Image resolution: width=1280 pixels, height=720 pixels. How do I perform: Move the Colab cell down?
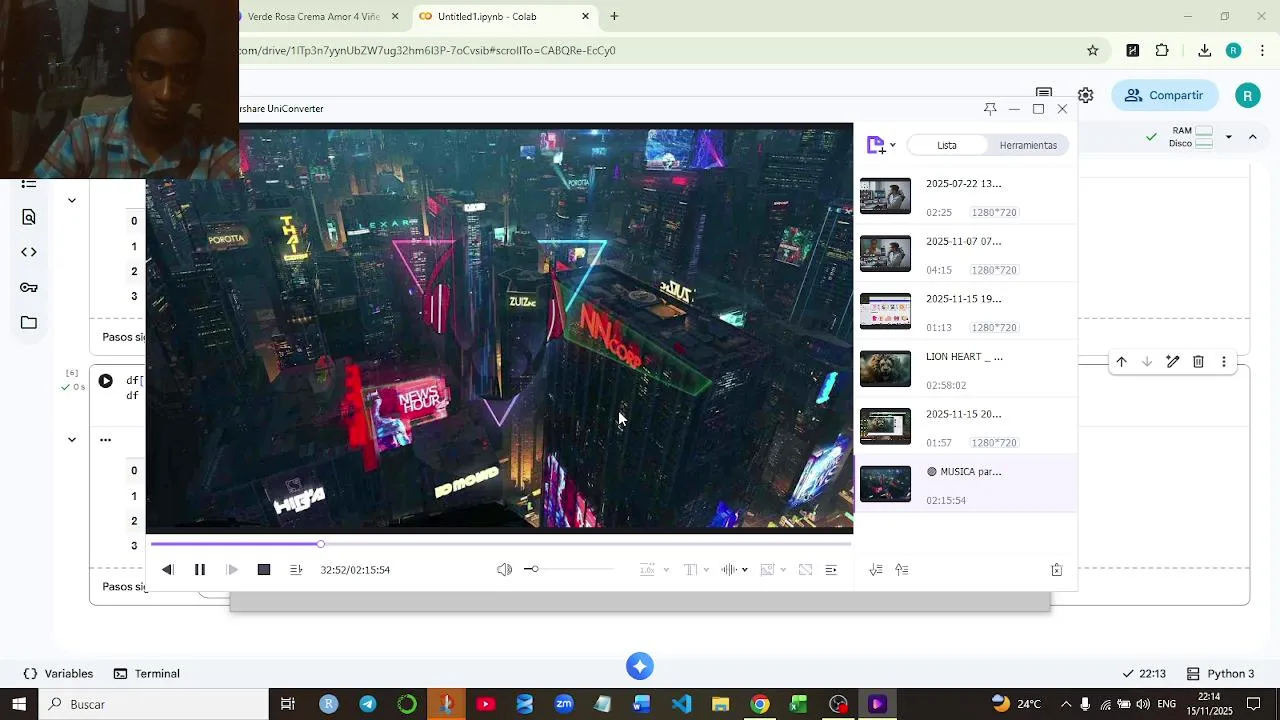pos(1147,362)
